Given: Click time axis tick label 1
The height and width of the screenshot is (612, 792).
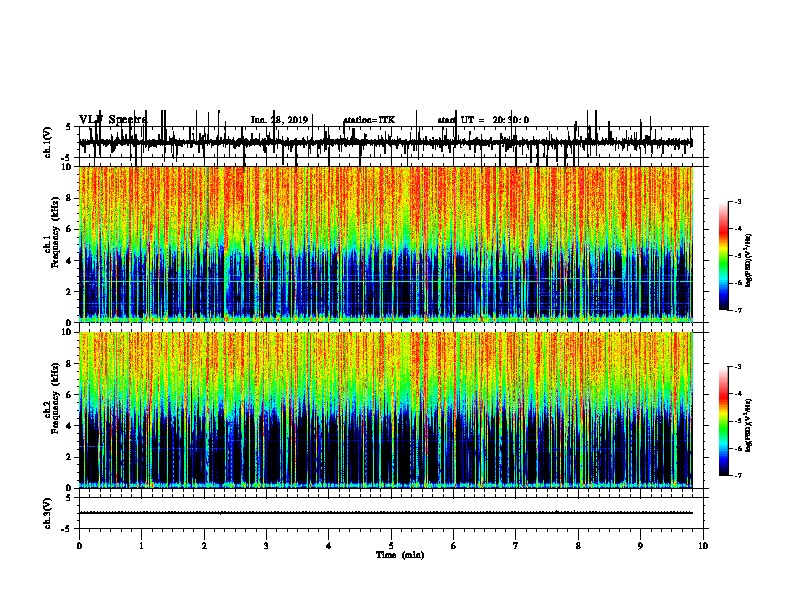Looking at the screenshot, I should click(142, 546).
